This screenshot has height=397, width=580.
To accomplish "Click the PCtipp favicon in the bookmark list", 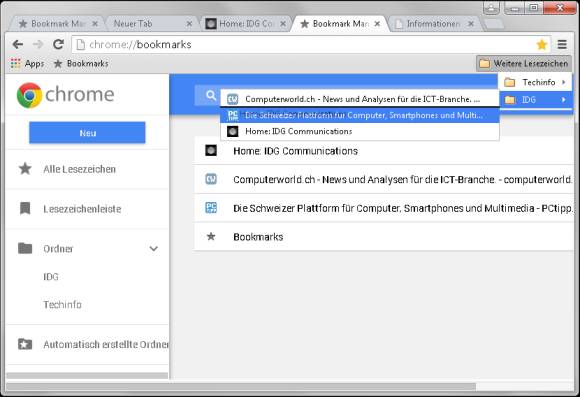I will (x=211, y=208).
